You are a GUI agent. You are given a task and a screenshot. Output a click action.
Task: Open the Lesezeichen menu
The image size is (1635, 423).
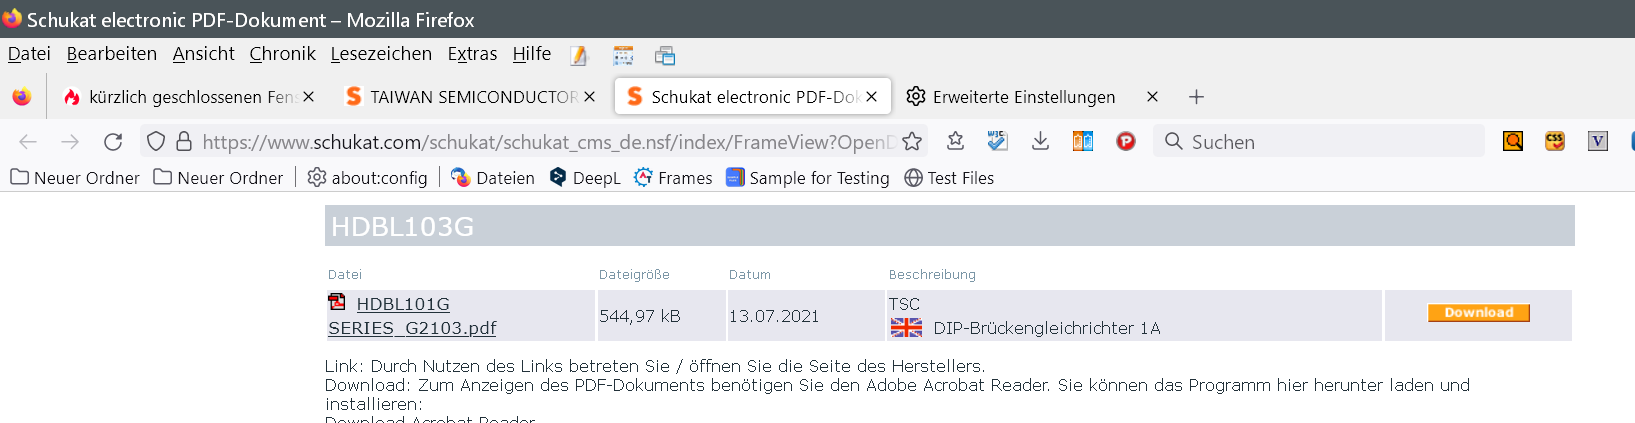click(381, 54)
